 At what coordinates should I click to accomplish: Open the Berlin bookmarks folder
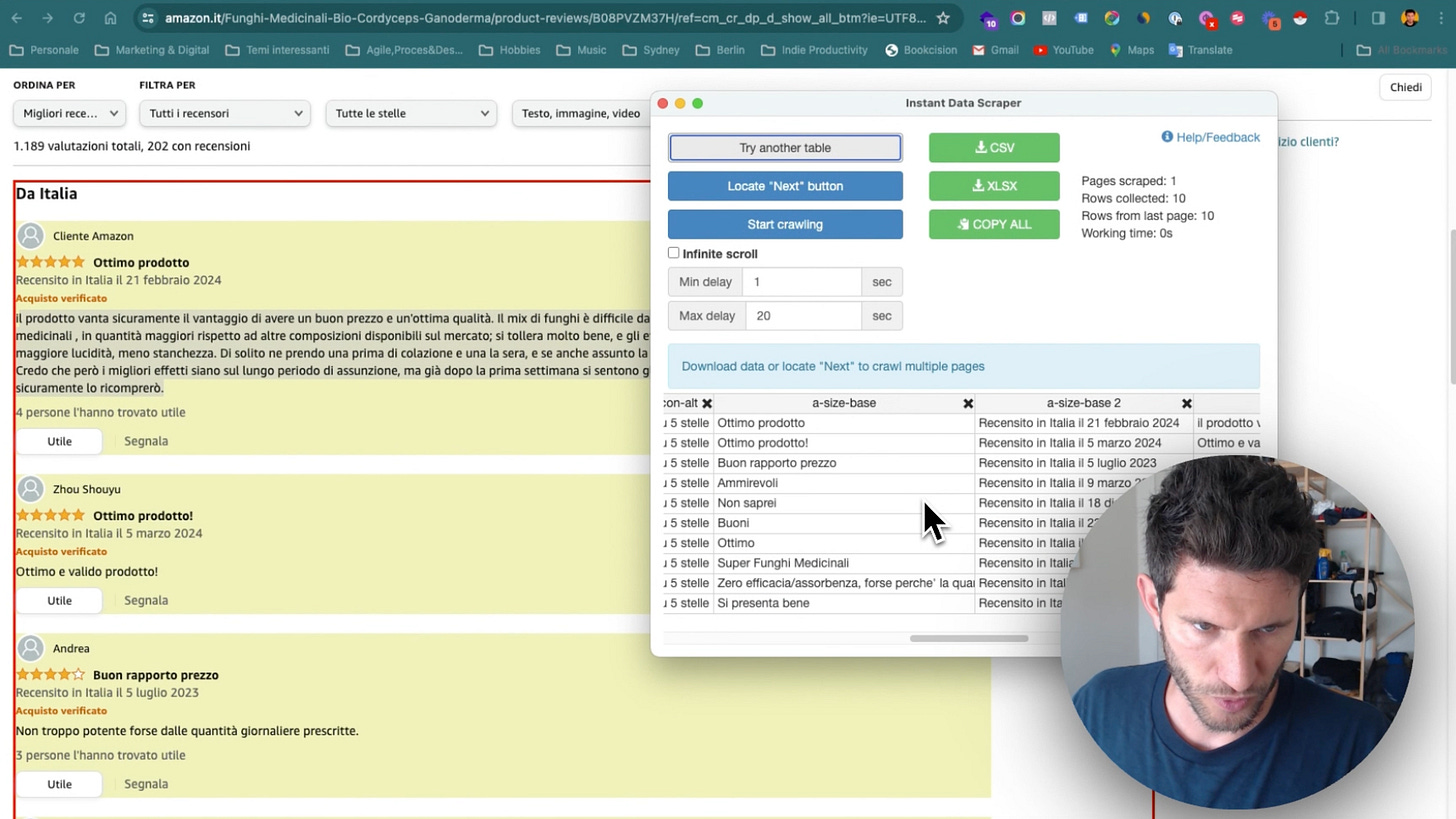(x=720, y=50)
